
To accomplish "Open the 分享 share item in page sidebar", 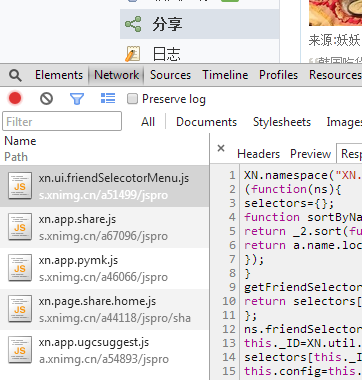I will [x=199, y=24].
